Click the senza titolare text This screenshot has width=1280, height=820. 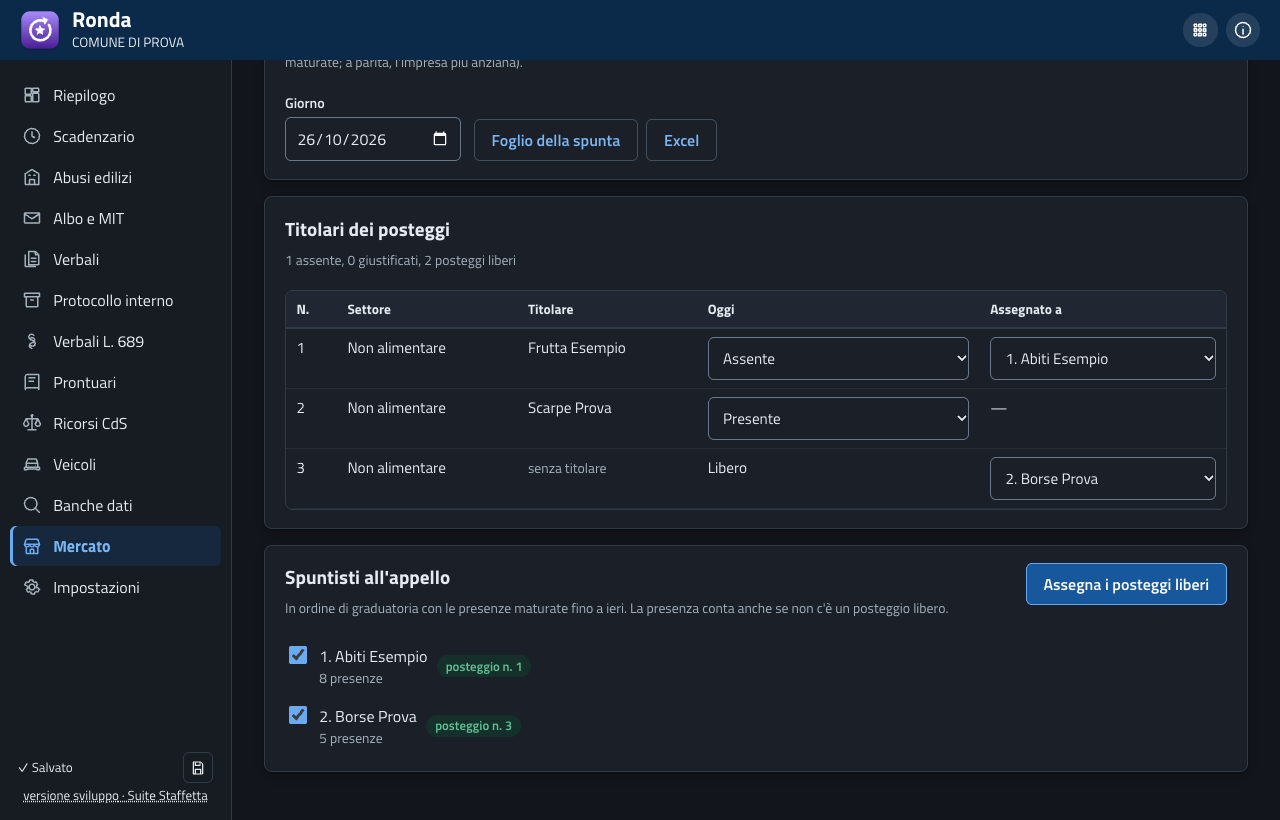click(567, 468)
